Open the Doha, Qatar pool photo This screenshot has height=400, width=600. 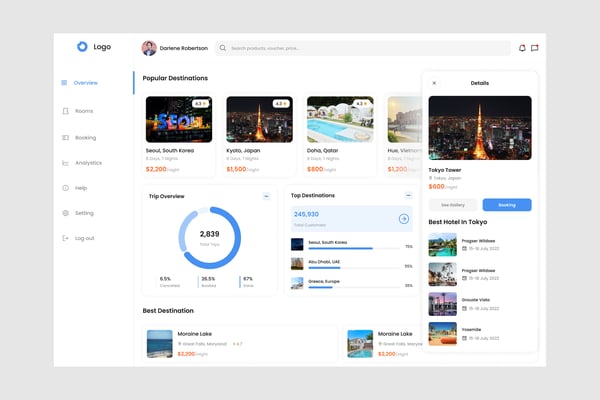(x=340, y=119)
